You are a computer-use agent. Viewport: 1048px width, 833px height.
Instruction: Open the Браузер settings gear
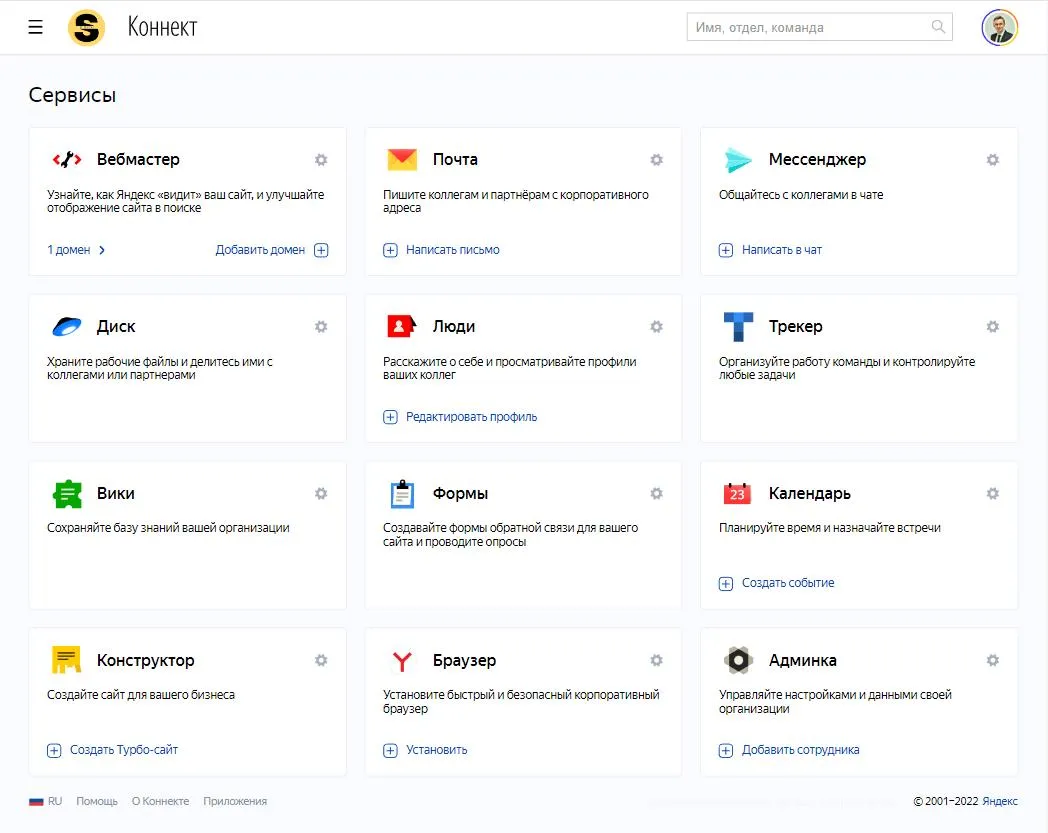coord(656,660)
